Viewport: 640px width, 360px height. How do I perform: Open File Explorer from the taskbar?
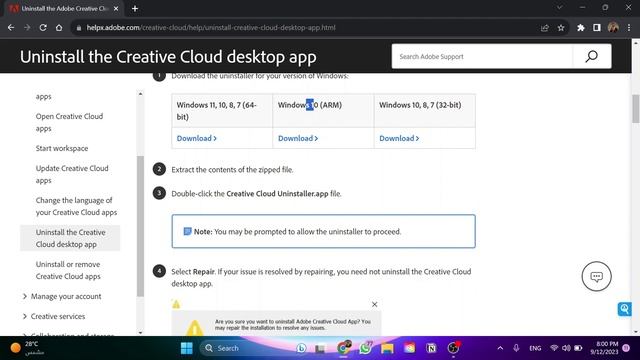(x=387, y=348)
